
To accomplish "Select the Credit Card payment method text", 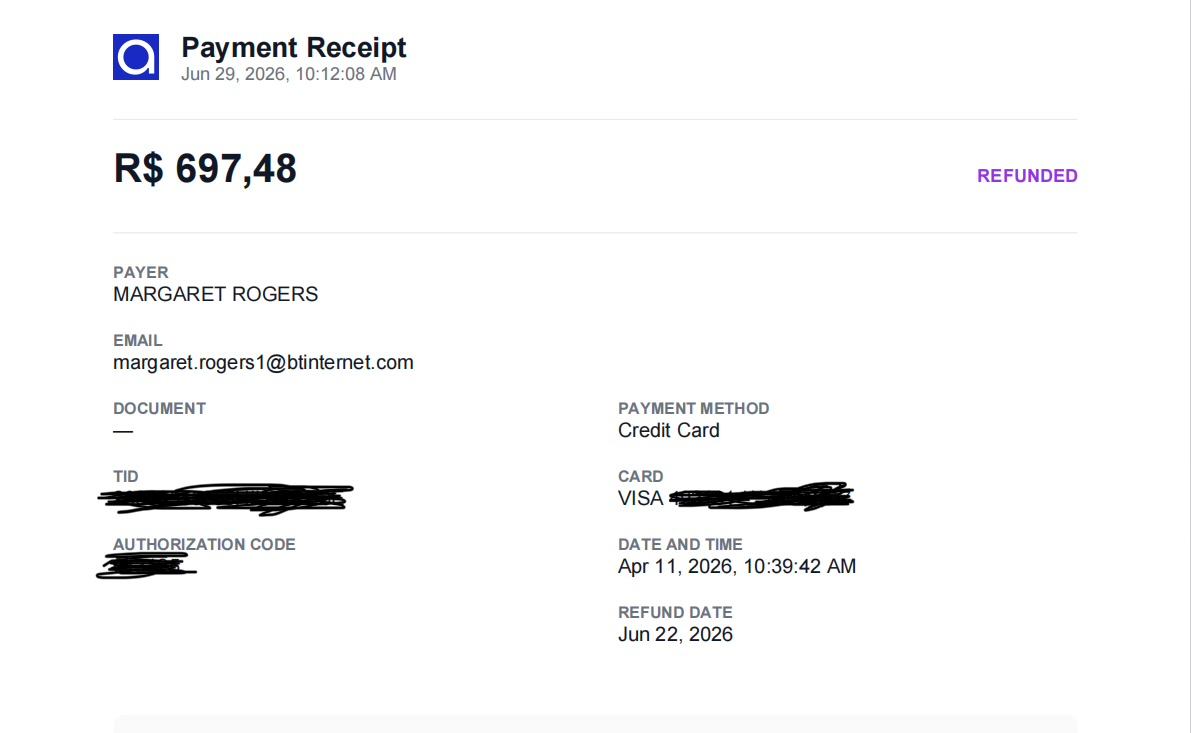I will pos(668,431).
